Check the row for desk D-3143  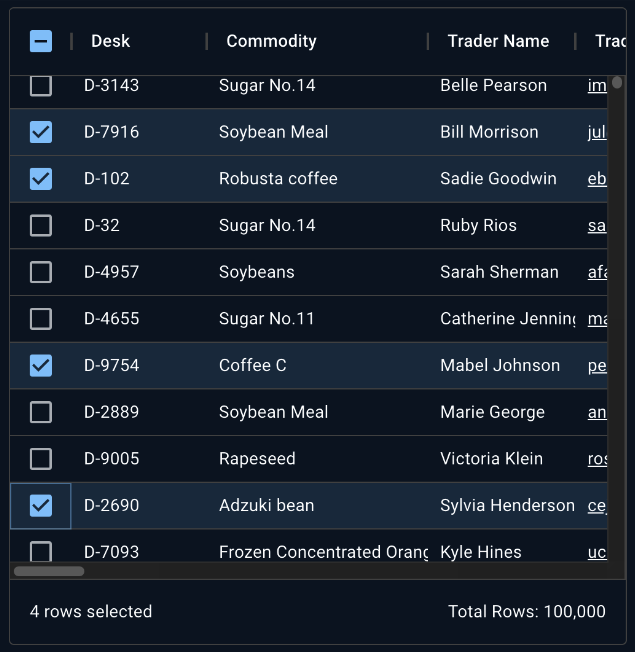pyautogui.click(x=41, y=86)
